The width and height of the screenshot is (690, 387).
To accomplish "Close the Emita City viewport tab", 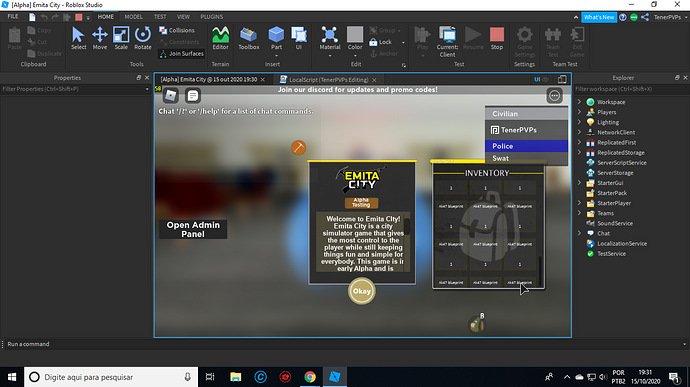I will tap(263, 80).
